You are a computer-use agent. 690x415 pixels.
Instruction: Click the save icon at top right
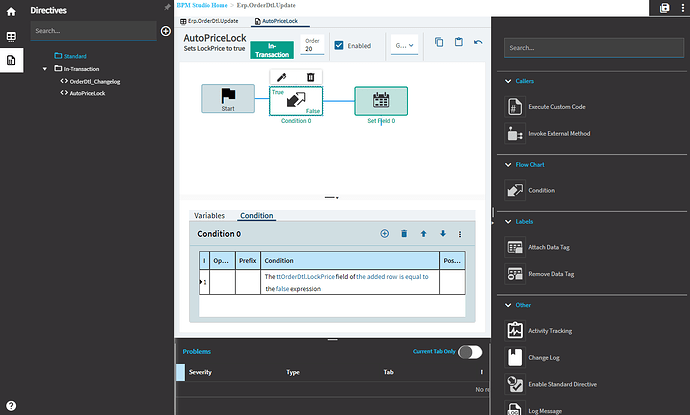tap(664, 8)
